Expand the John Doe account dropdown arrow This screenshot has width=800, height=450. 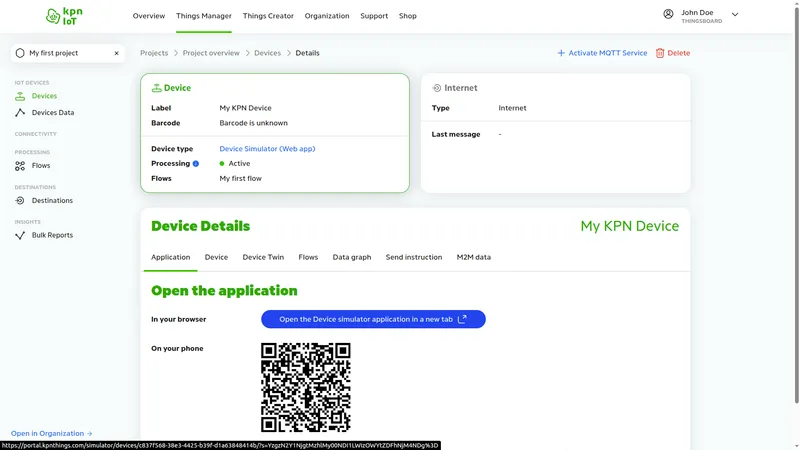(x=735, y=15)
